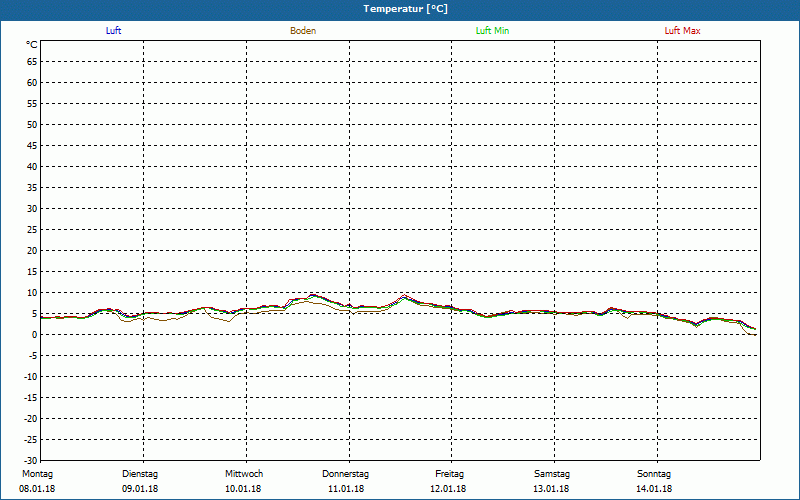Click the 30 y-axis value
This screenshot has height=500, width=800.
click(32, 209)
